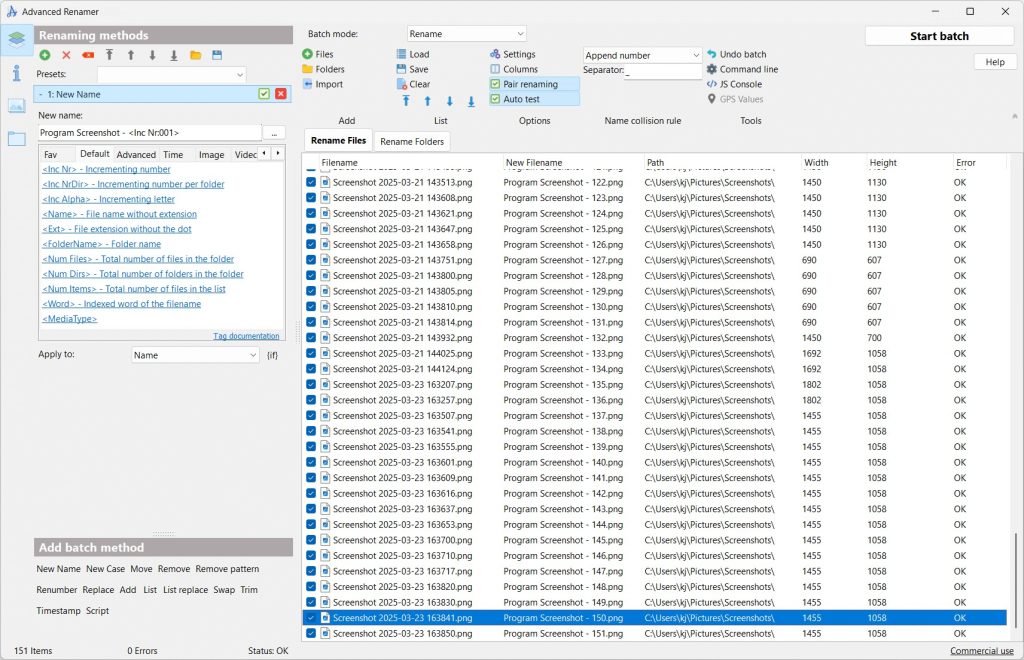Uncheck file Screenshot 2025-03-23 163850.png

pyautogui.click(x=311, y=633)
